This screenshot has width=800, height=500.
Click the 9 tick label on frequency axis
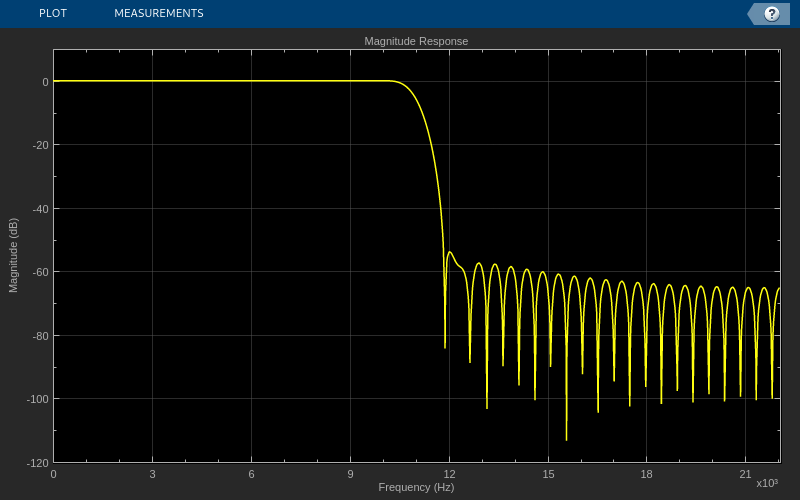pos(350,474)
